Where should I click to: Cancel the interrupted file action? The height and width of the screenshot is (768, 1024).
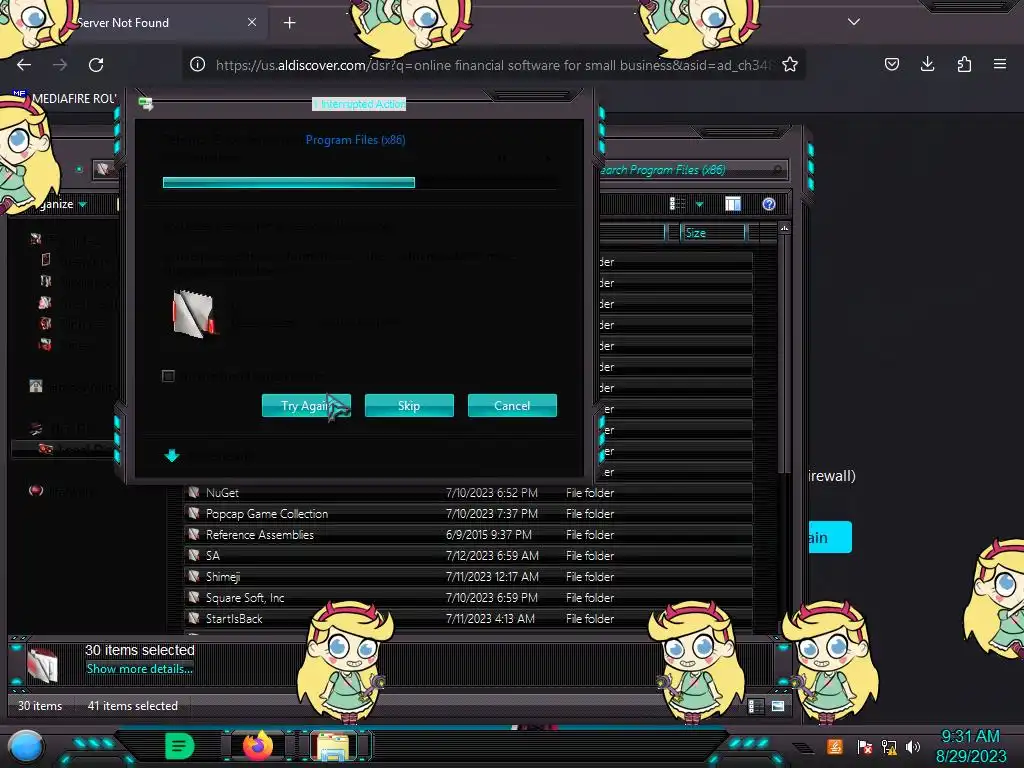(512, 406)
